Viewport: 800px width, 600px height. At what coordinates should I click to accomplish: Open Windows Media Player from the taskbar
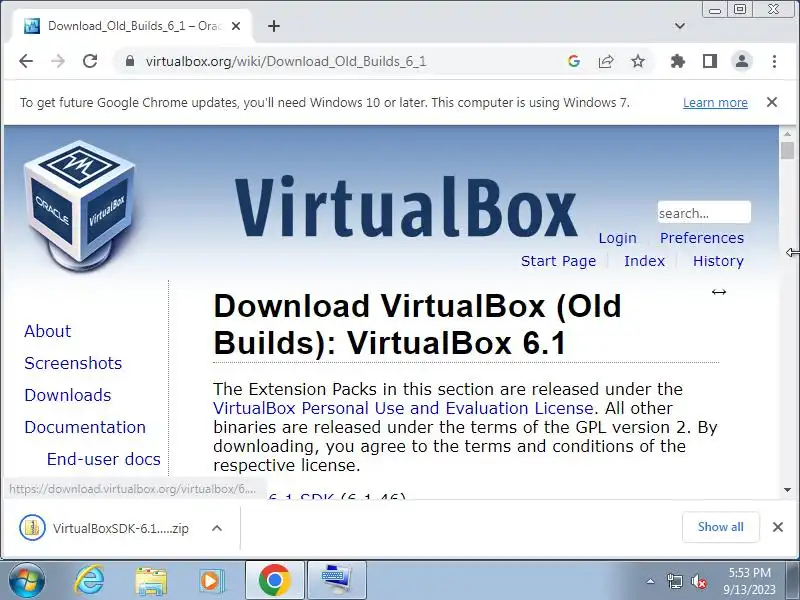click(x=211, y=581)
